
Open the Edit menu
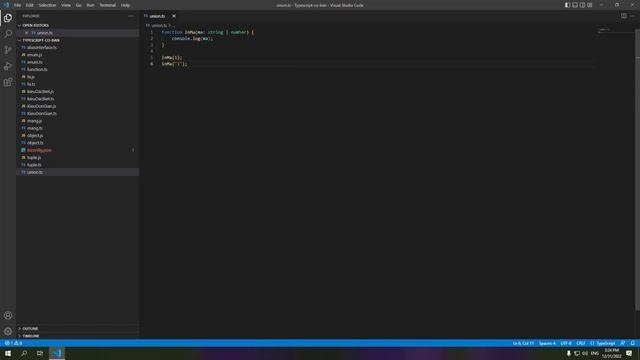click(x=30, y=5)
